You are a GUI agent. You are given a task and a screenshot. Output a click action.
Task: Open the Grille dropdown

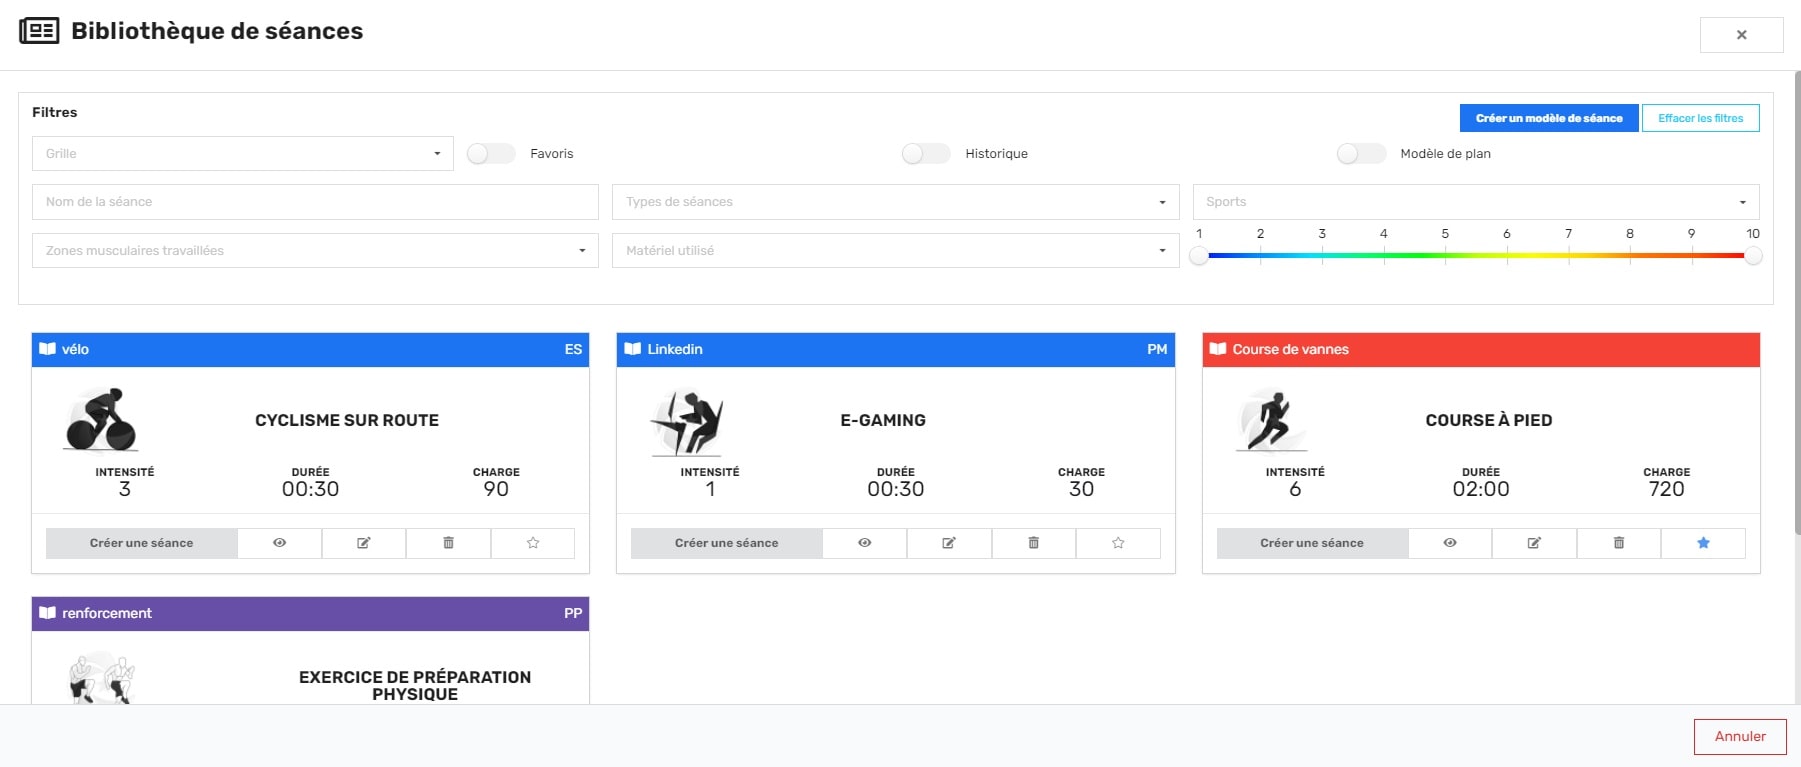(243, 153)
